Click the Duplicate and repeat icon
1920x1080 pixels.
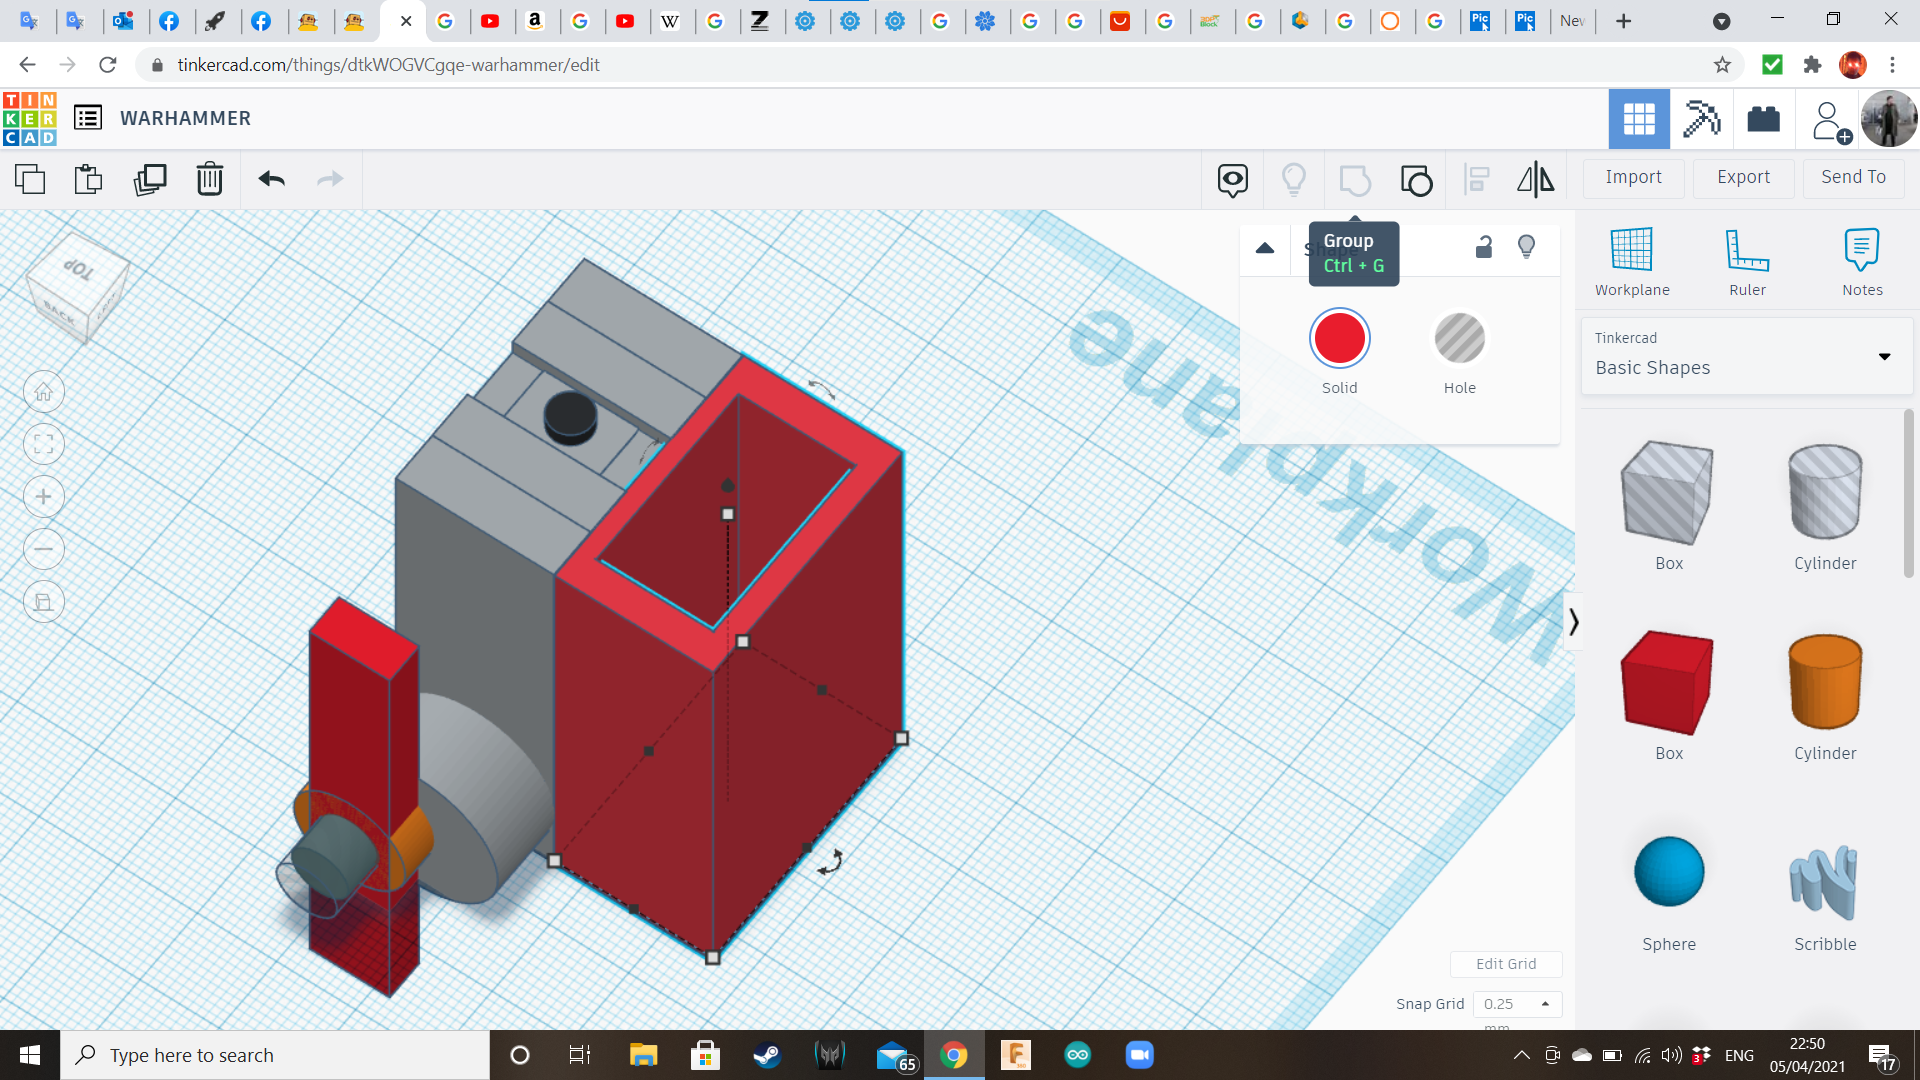[150, 179]
